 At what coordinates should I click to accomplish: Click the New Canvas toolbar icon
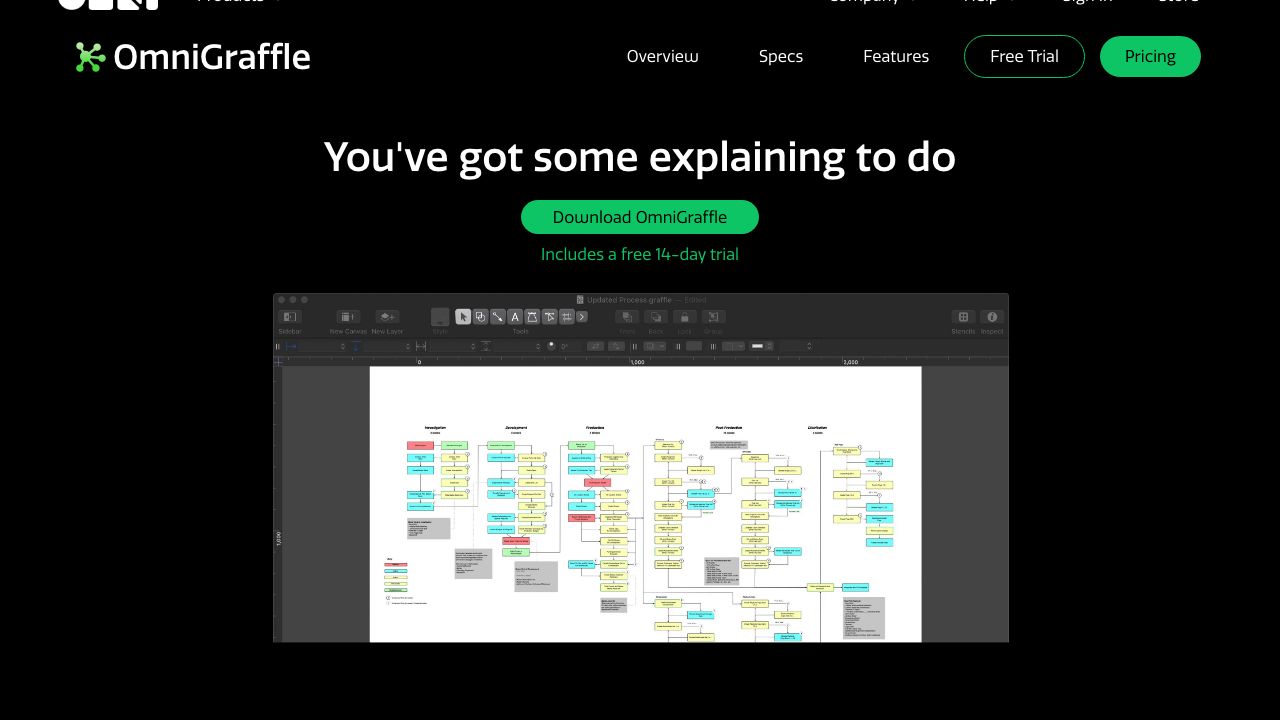tap(348, 317)
